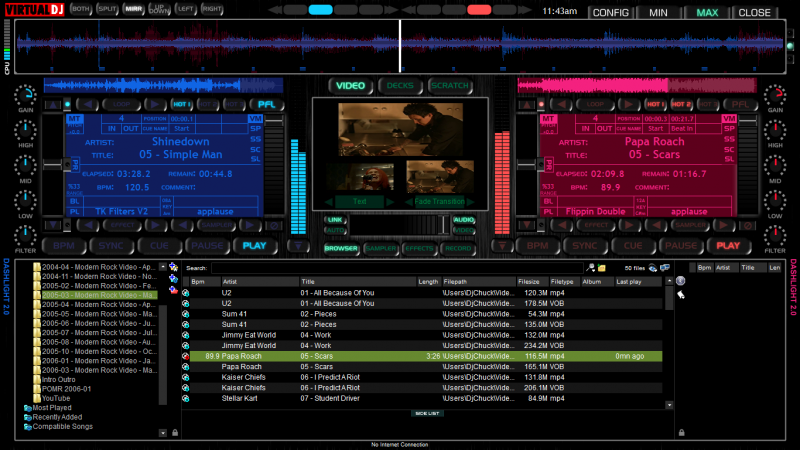Click red file icon of loaded Scars row
The height and width of the screenshot is (450, 800).
tap(186, 356)
